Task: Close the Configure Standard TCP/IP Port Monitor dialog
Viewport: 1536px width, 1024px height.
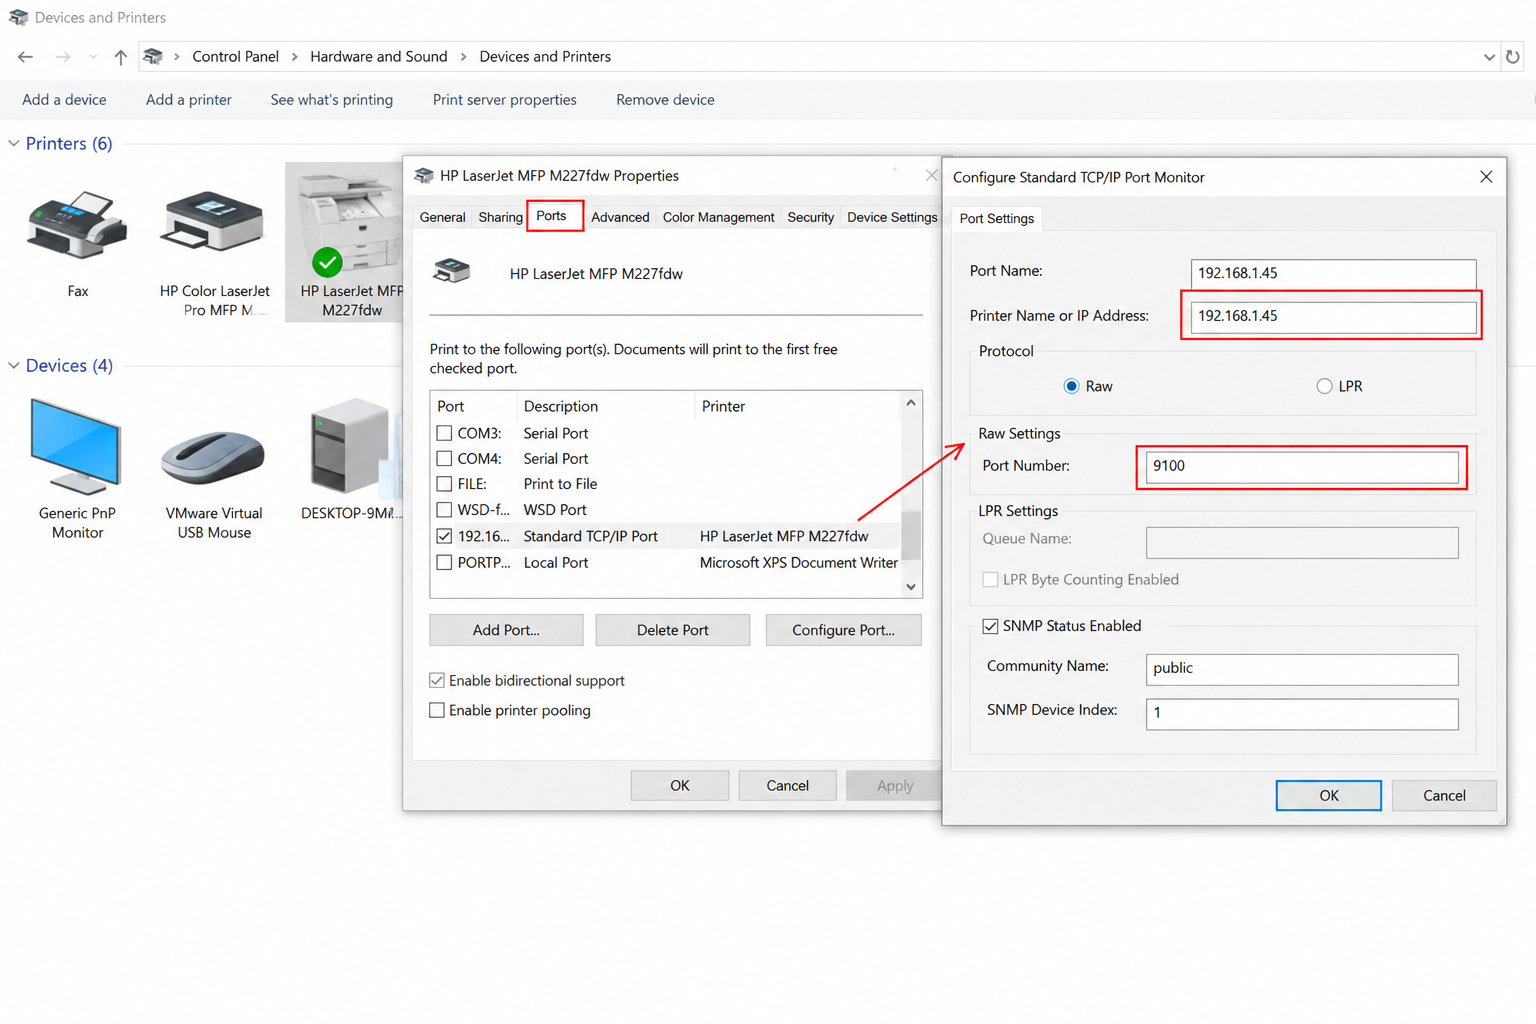Action: coord(1486,177)
